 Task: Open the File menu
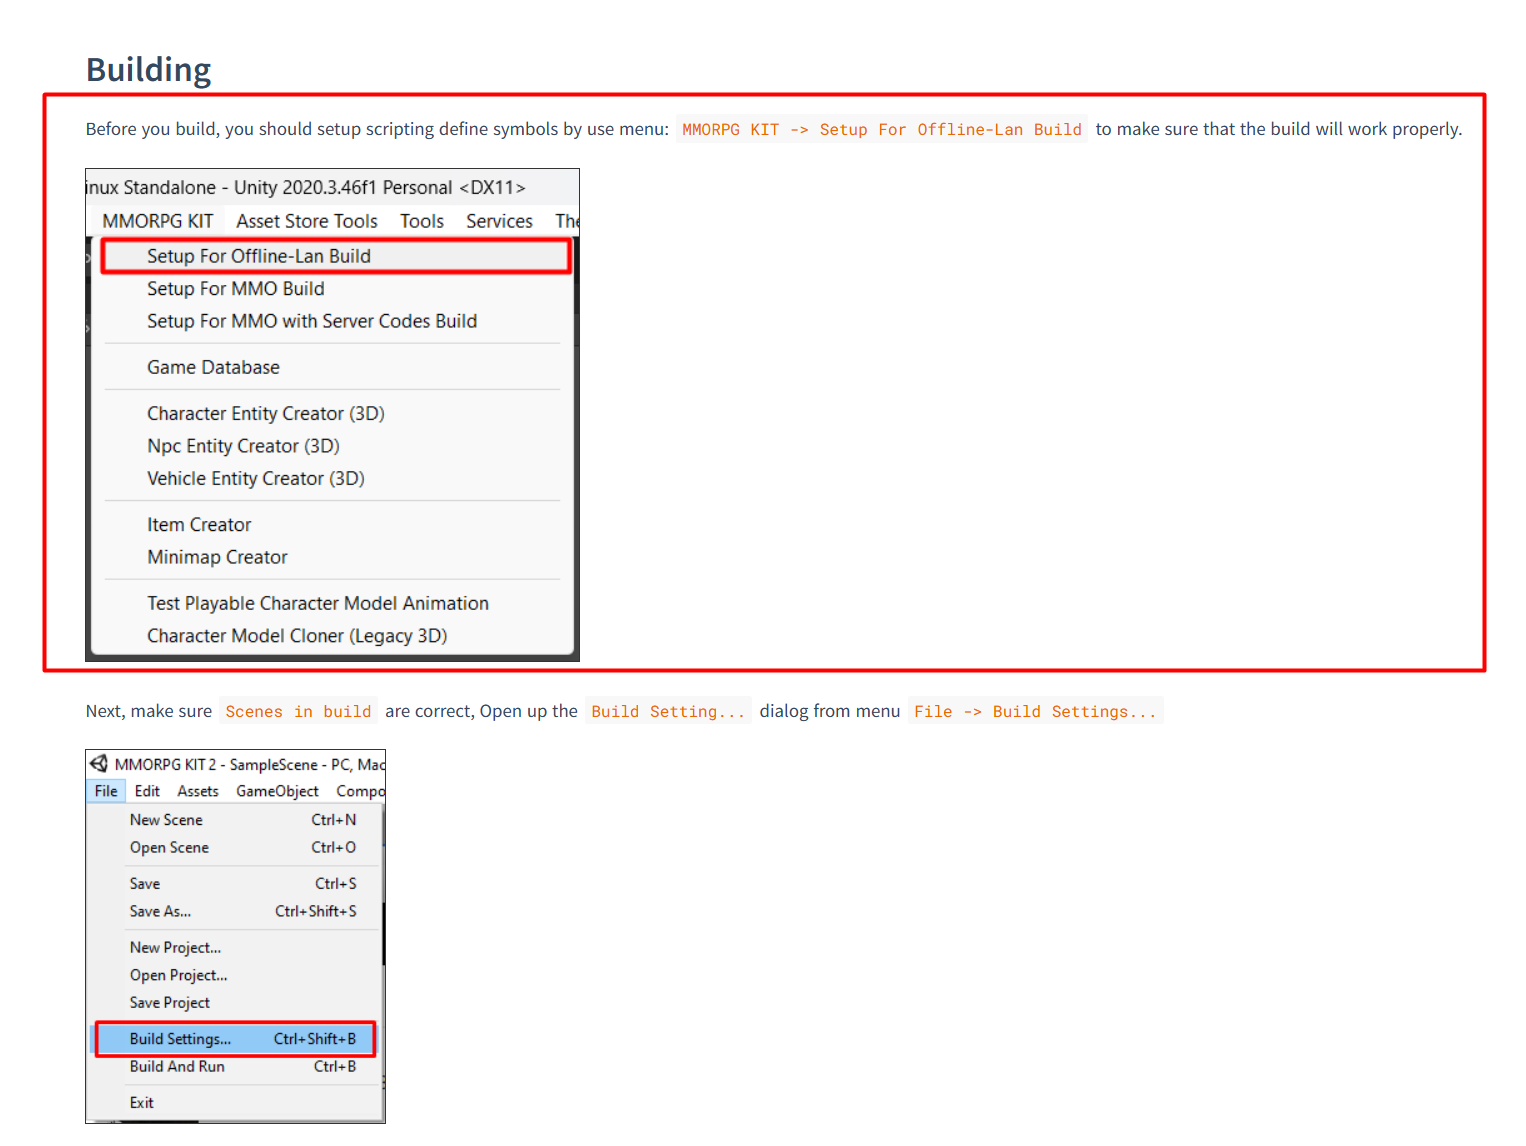[105, 790]
